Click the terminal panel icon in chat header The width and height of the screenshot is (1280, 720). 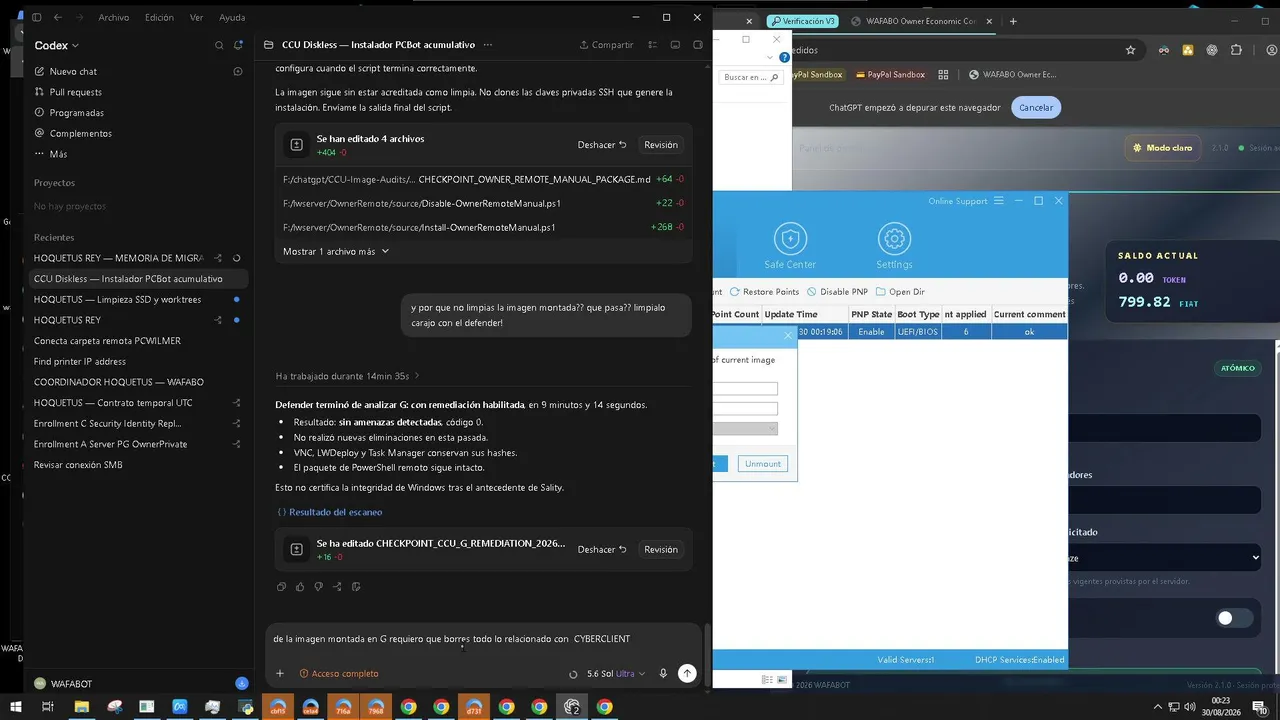coord(674,45)
